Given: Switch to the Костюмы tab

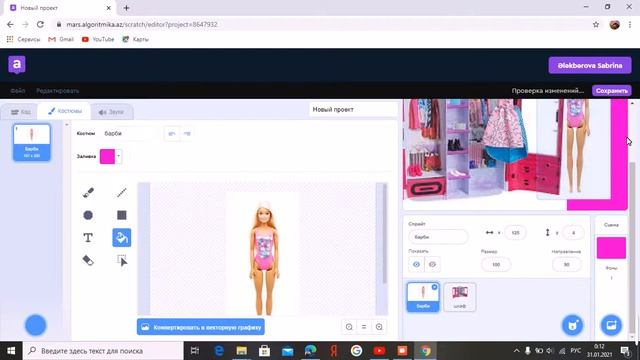Looking at the screenshot, I should (x=64, y=111).
